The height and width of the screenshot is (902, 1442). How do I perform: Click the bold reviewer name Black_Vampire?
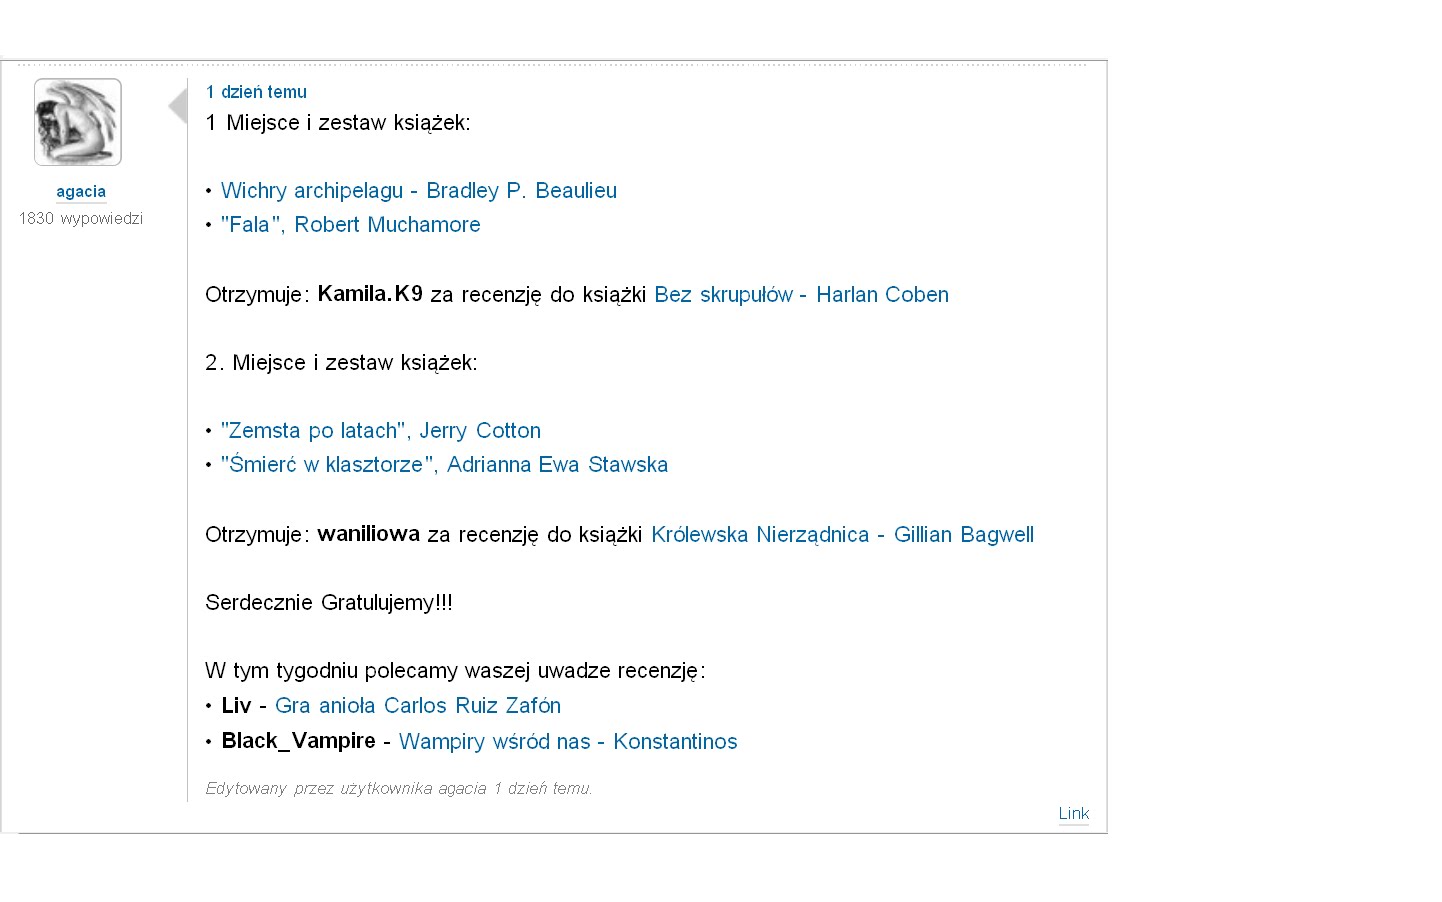pos(298,741)
